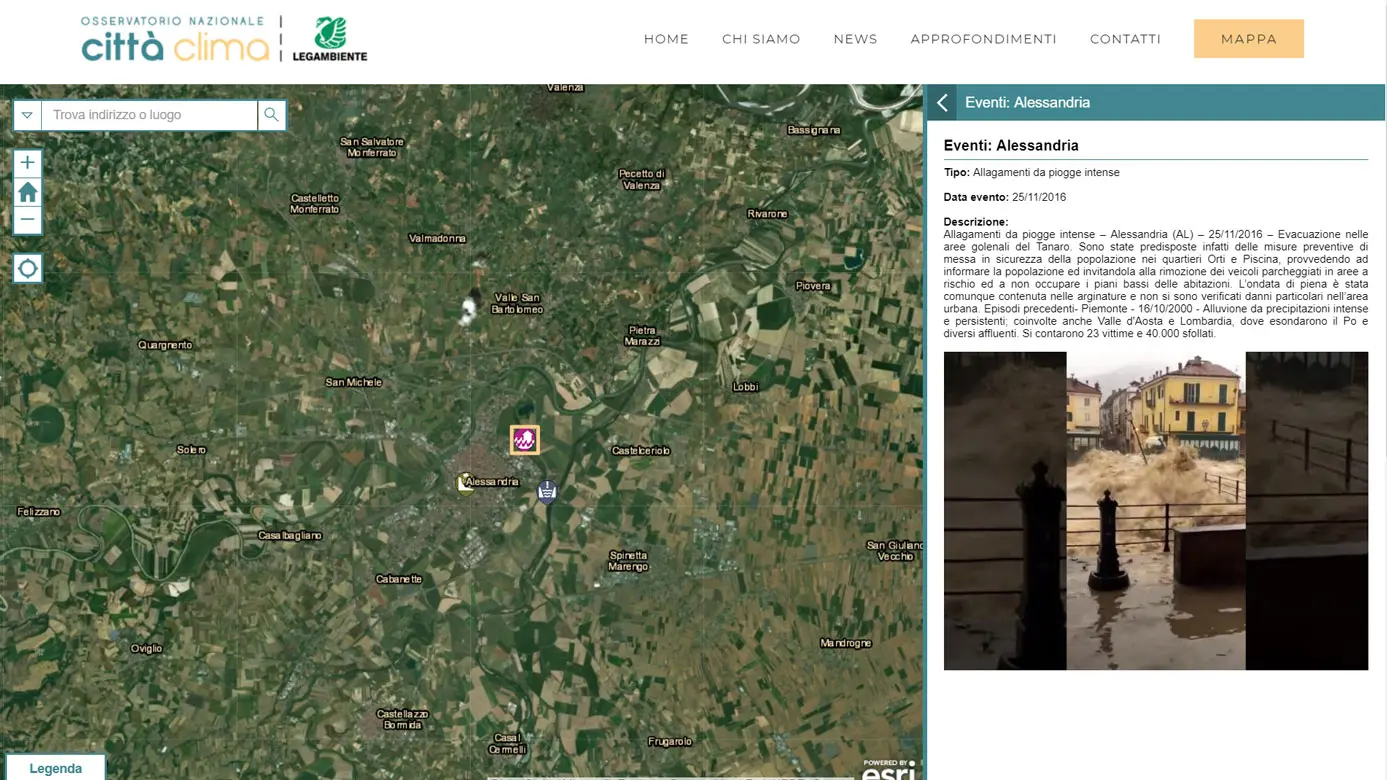Open the Alessandria flood photo
The height and width of the screenshot is (780, 1387).
[1155, 510]
